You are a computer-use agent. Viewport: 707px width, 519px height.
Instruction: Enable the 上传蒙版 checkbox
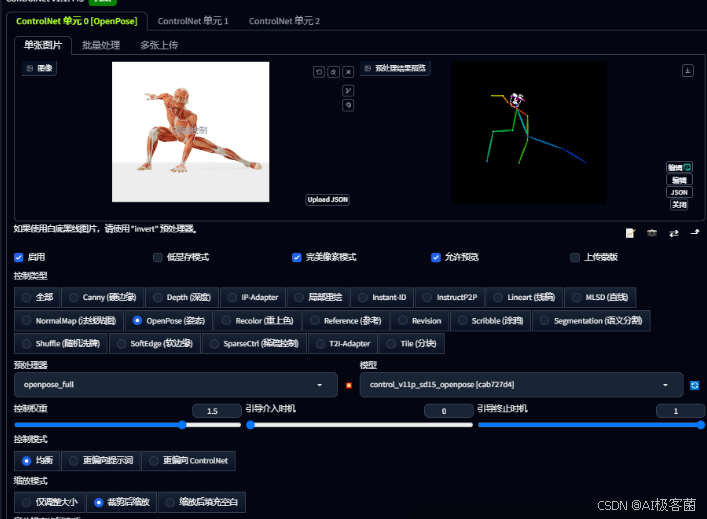(575, 257)
